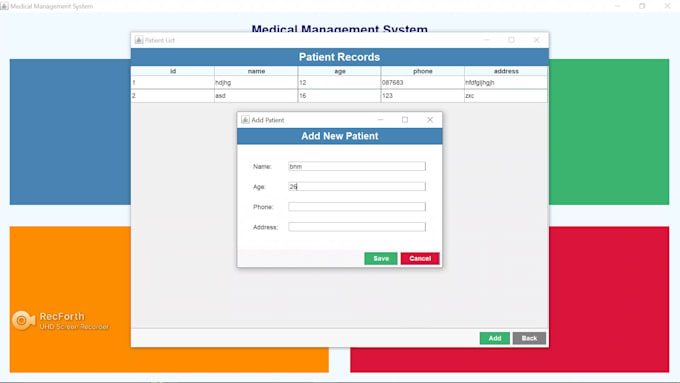Click the Name input field
The image size is (680, 383).
[x=357, y=166]
